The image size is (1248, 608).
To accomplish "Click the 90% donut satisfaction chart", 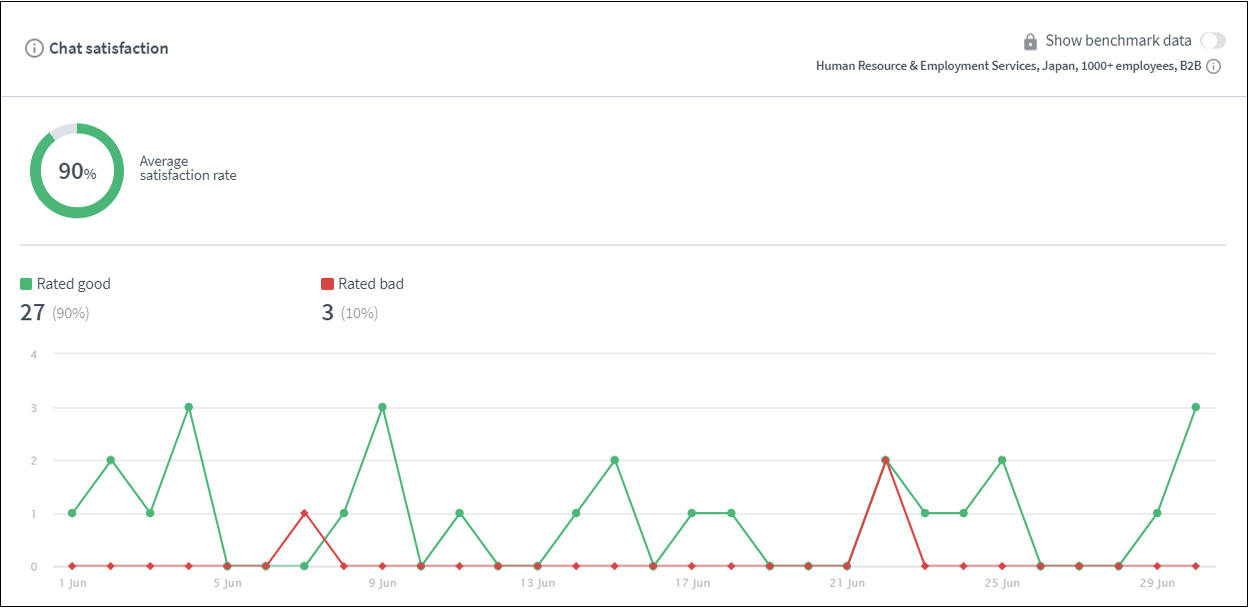I will (x=77, y=171).
